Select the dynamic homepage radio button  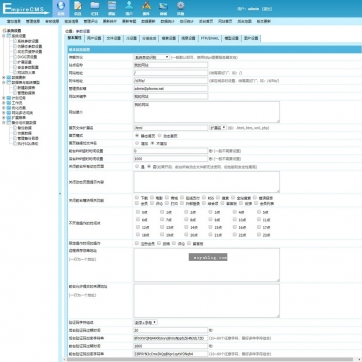tap(159, 136)
